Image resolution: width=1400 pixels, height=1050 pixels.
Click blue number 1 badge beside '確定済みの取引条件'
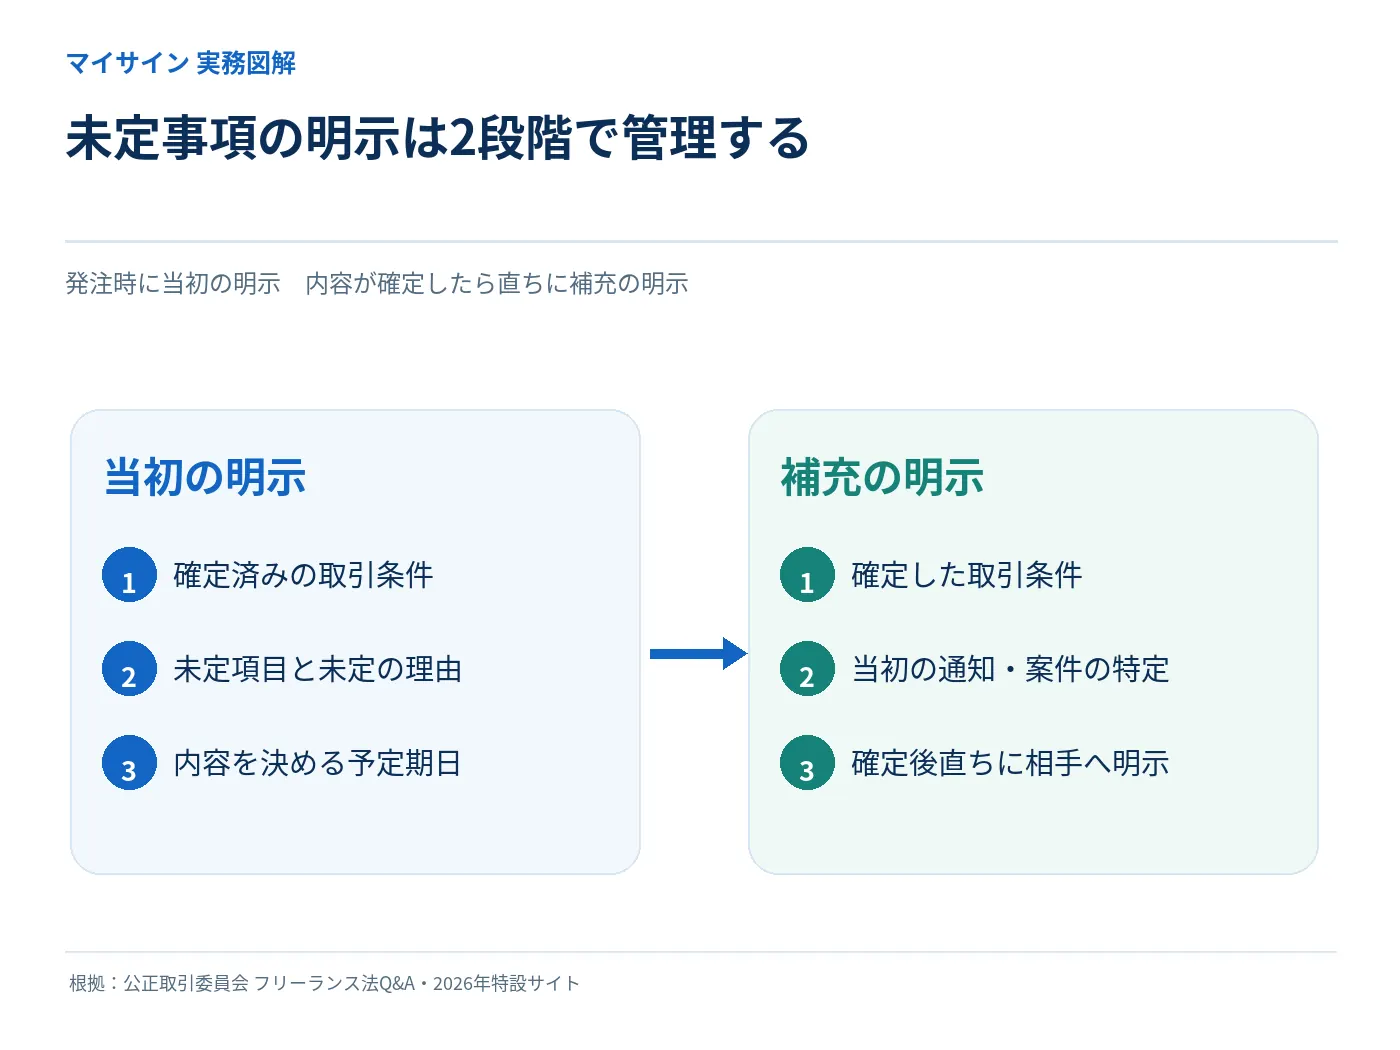[129, 575]
